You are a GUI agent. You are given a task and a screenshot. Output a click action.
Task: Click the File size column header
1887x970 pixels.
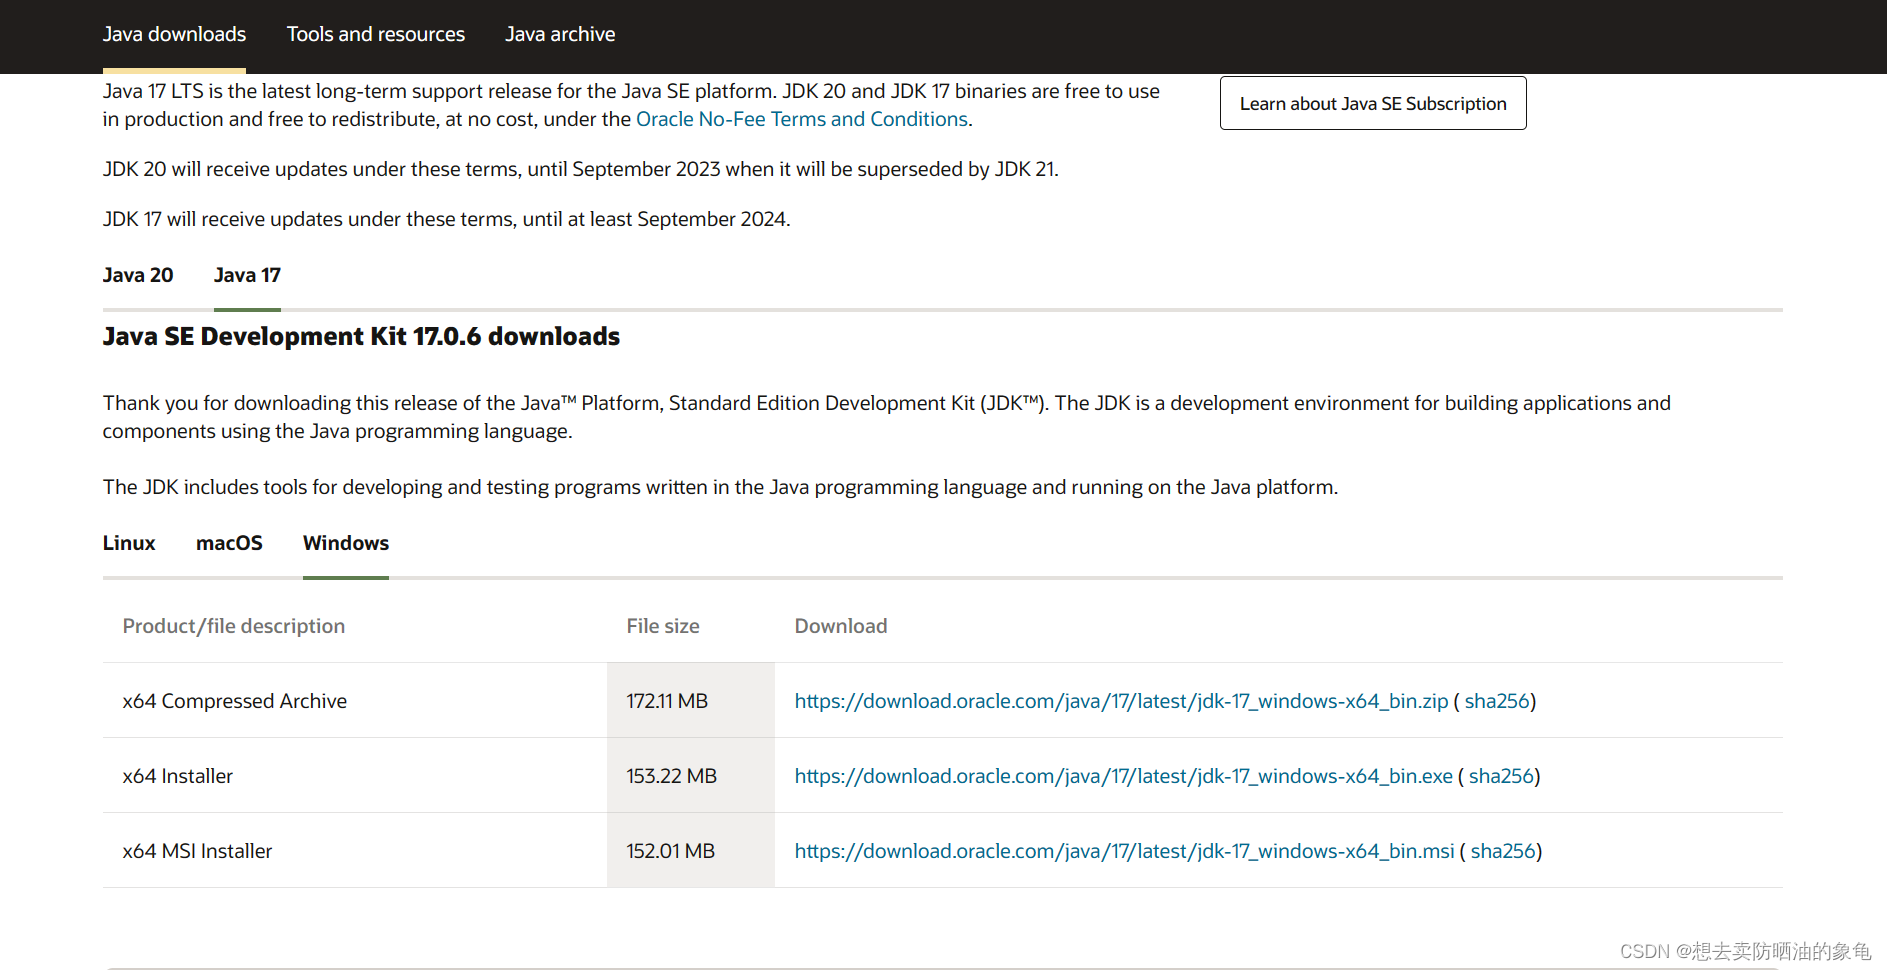click(663, 626)
